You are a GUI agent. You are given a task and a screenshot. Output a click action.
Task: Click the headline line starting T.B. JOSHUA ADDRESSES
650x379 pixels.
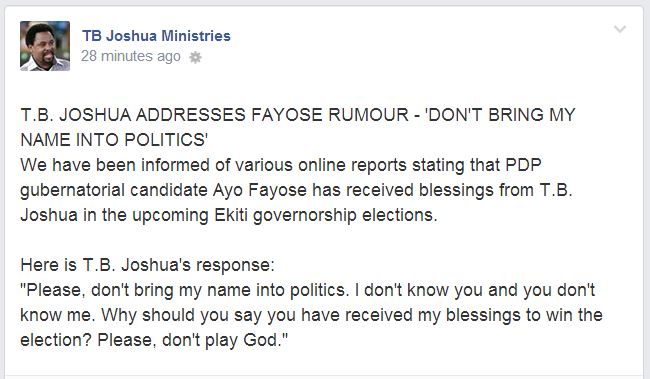pyautogui.click(x=298, y=115)
